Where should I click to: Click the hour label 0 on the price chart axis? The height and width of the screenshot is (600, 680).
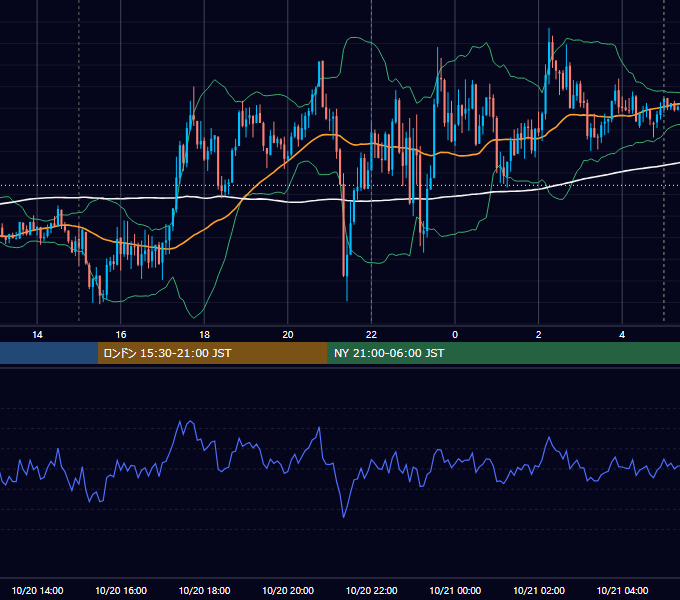click(455, 335)
